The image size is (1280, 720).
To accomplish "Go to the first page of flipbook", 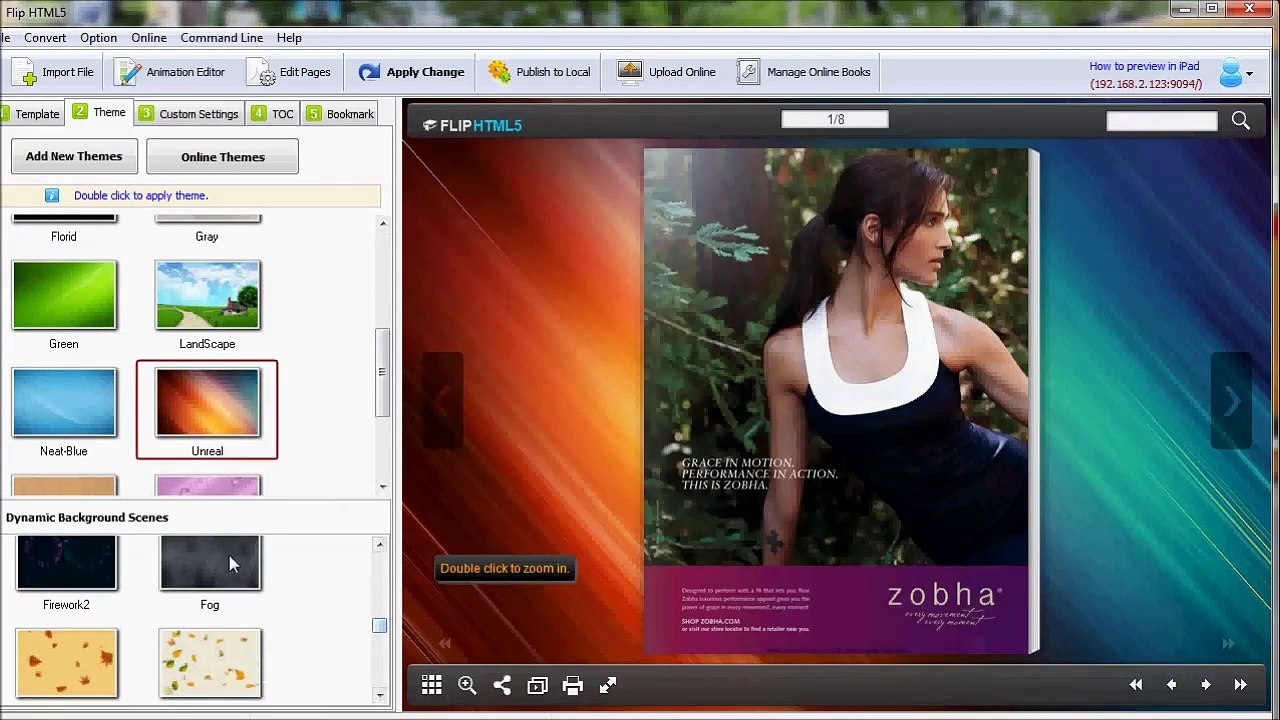I will 1136,685.
